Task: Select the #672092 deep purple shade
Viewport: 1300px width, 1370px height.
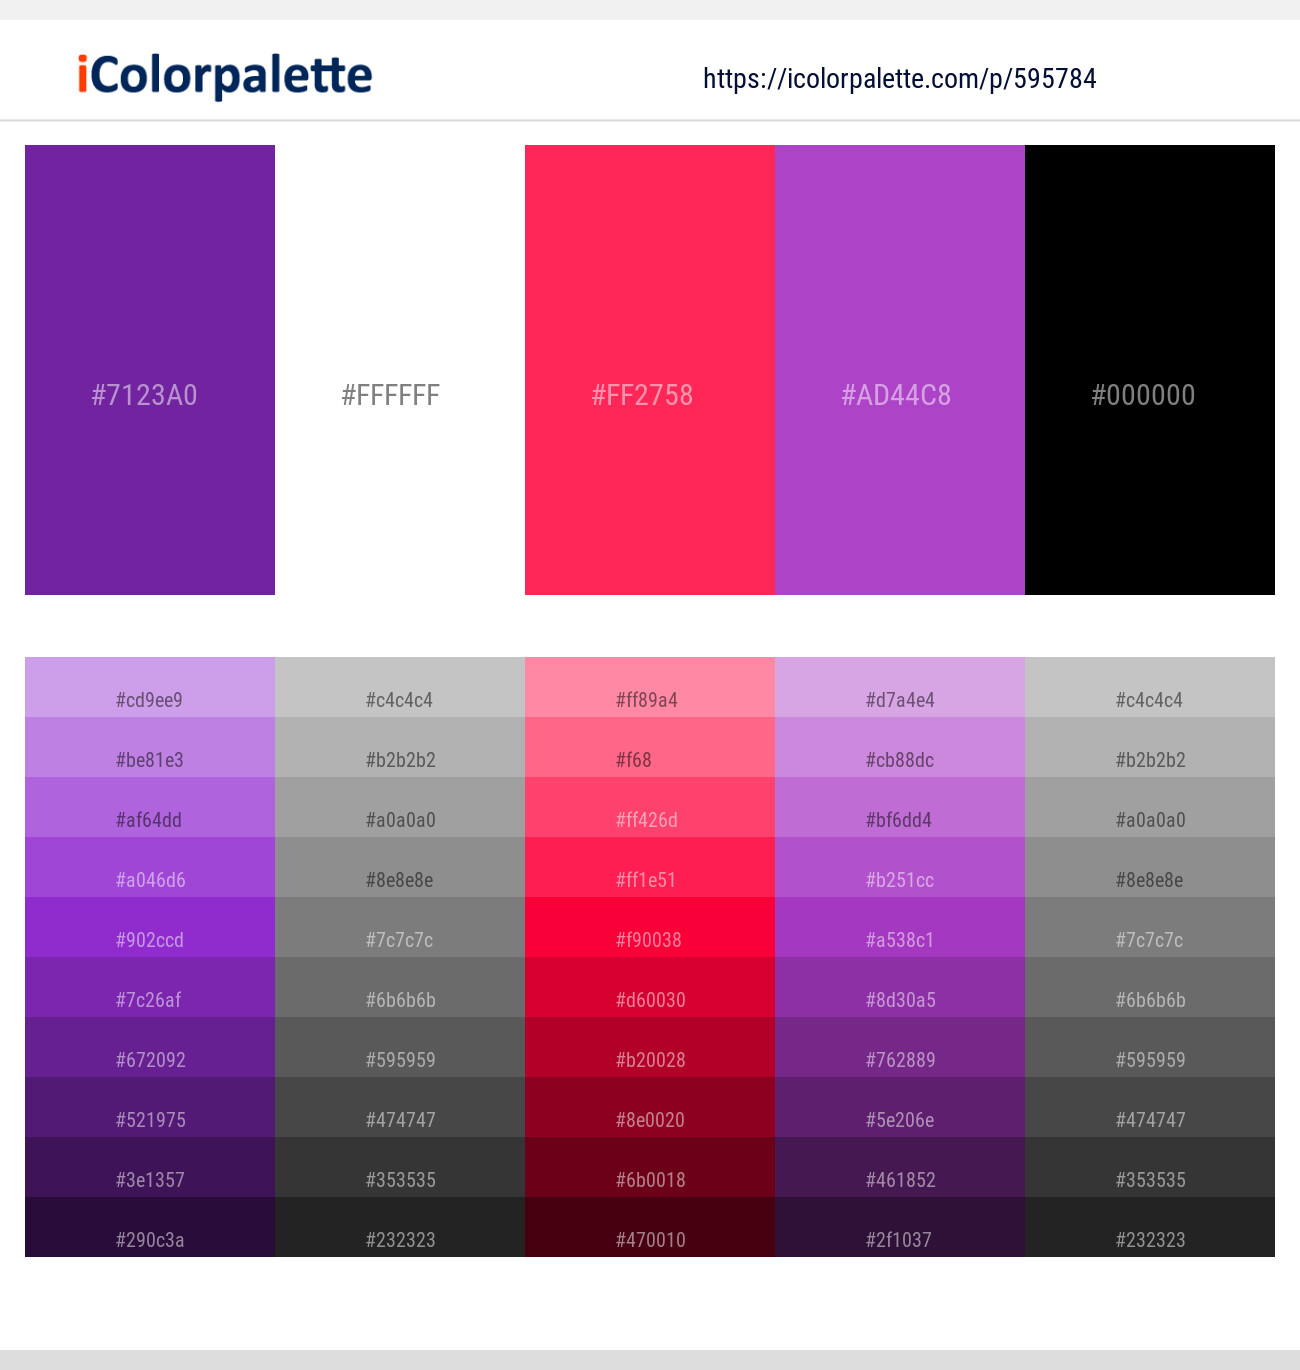Action: 150,1048
